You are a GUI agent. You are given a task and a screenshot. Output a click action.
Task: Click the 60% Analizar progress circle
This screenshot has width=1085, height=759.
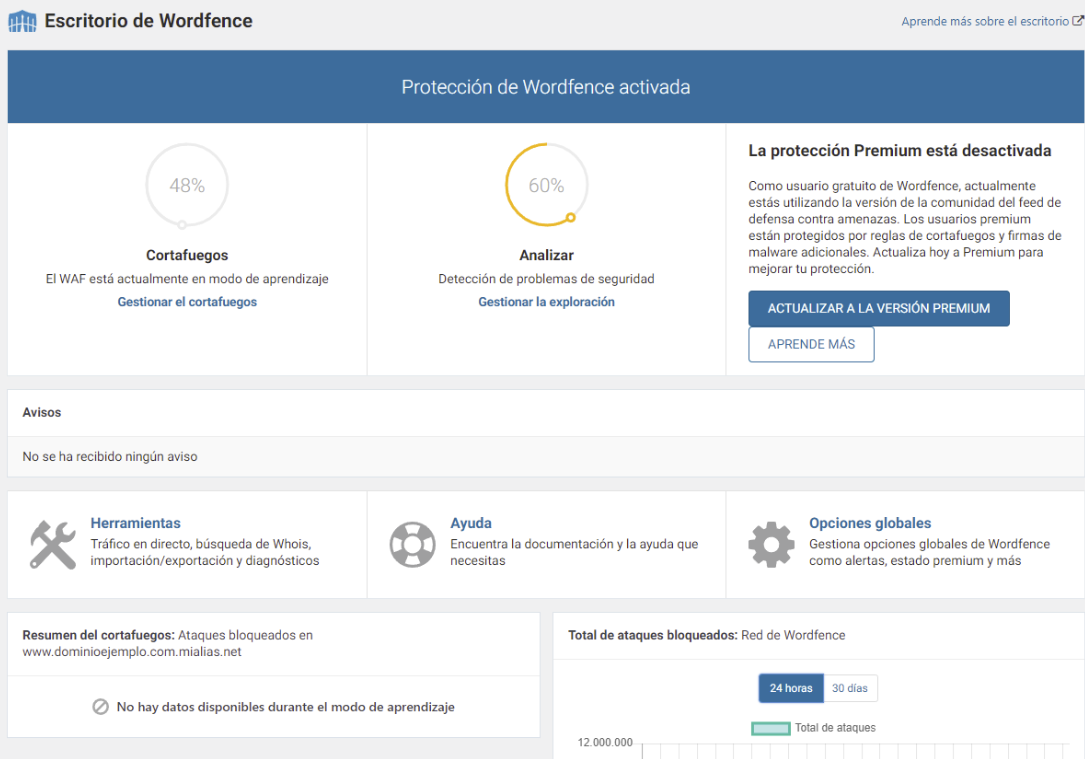click(546, 185)
